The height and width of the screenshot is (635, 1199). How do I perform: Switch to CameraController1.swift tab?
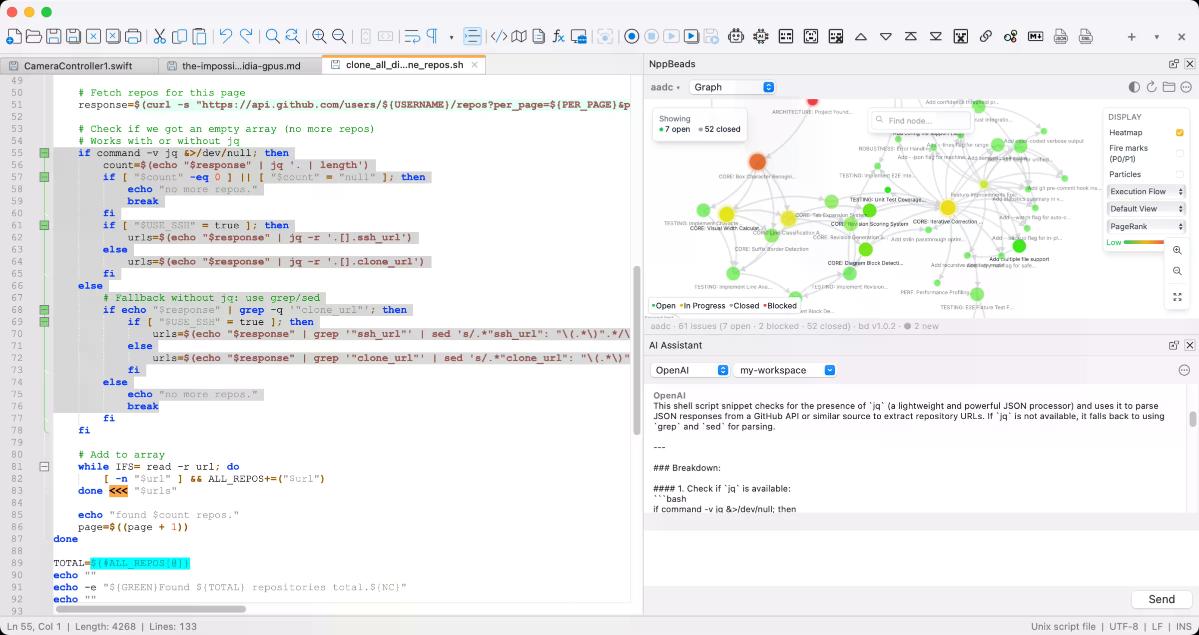coord(80,66)
